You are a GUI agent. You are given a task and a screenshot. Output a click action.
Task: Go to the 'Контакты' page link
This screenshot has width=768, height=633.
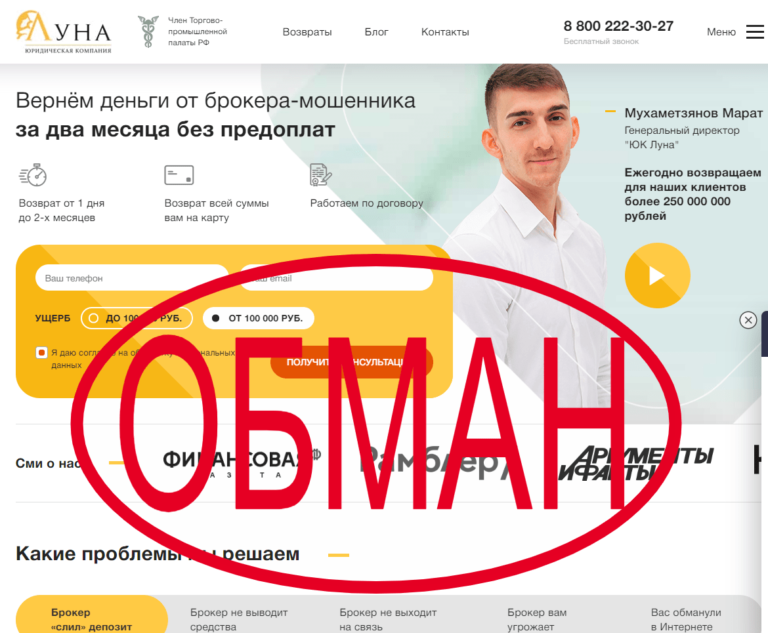[x=445, y=32]
